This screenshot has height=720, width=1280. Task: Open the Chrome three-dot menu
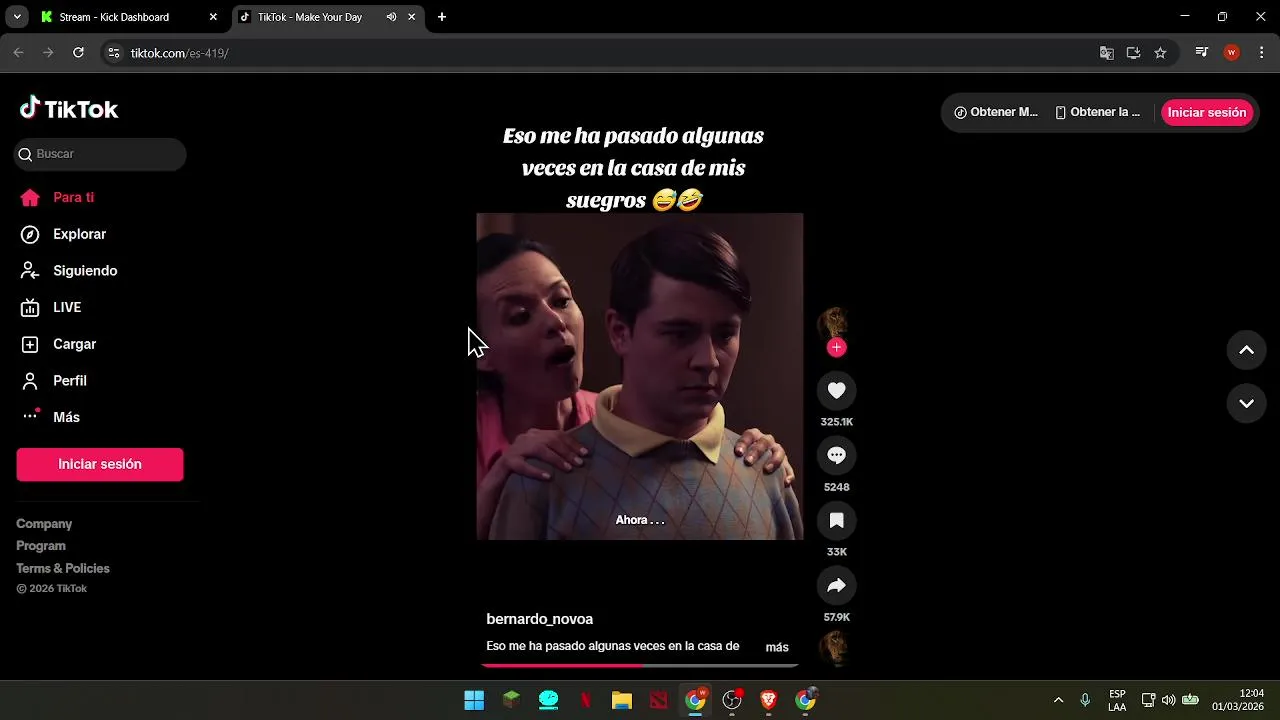[x=1261, y=53]
